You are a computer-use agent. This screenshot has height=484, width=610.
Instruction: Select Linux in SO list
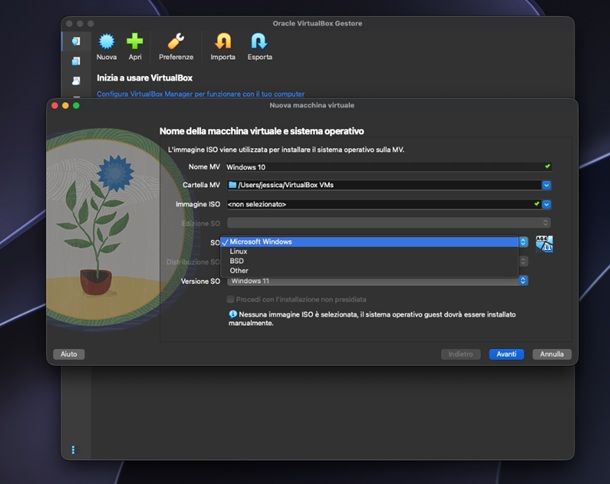[x=370, y=251]
